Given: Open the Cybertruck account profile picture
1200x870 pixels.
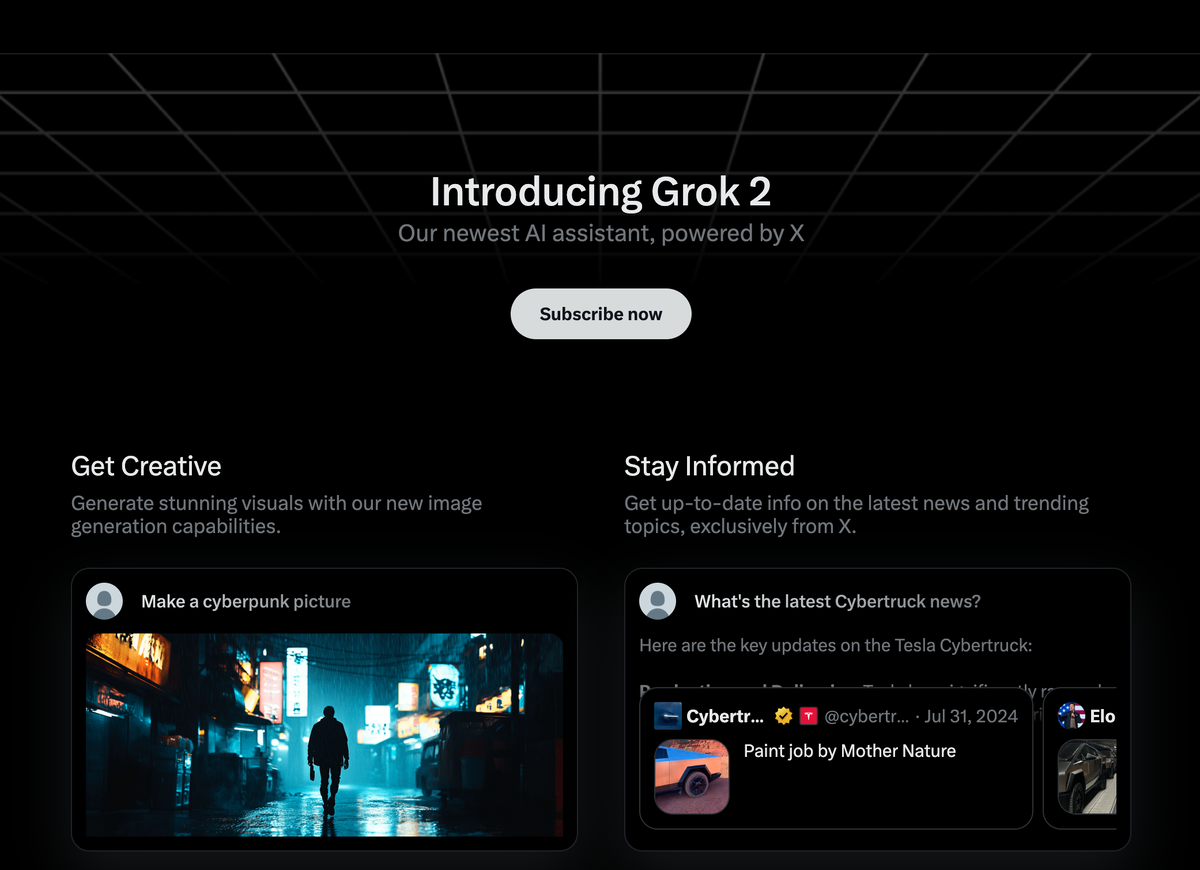Looking at the screenshot, I should (x=668, y=716).
